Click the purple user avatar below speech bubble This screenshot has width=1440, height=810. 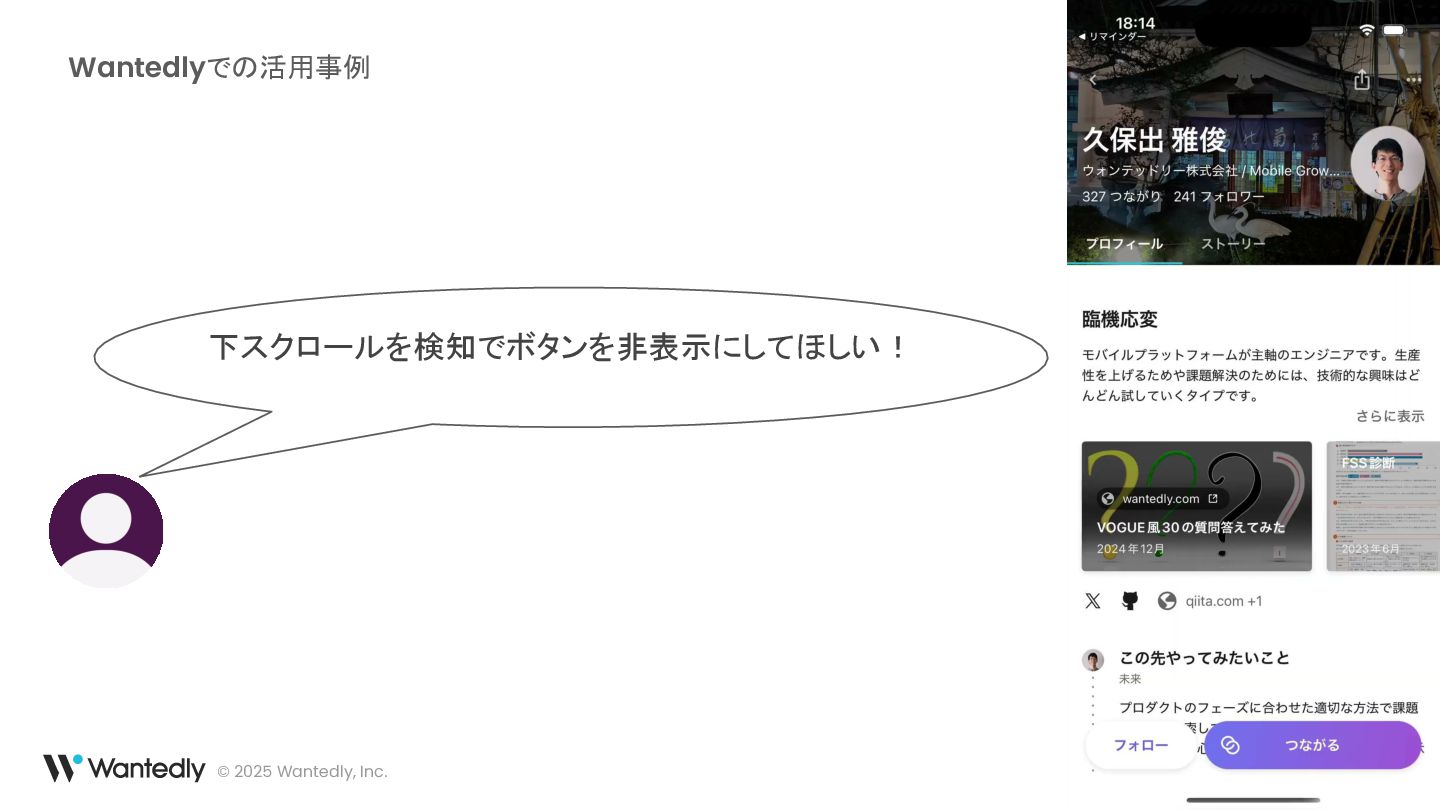point(106,531)
